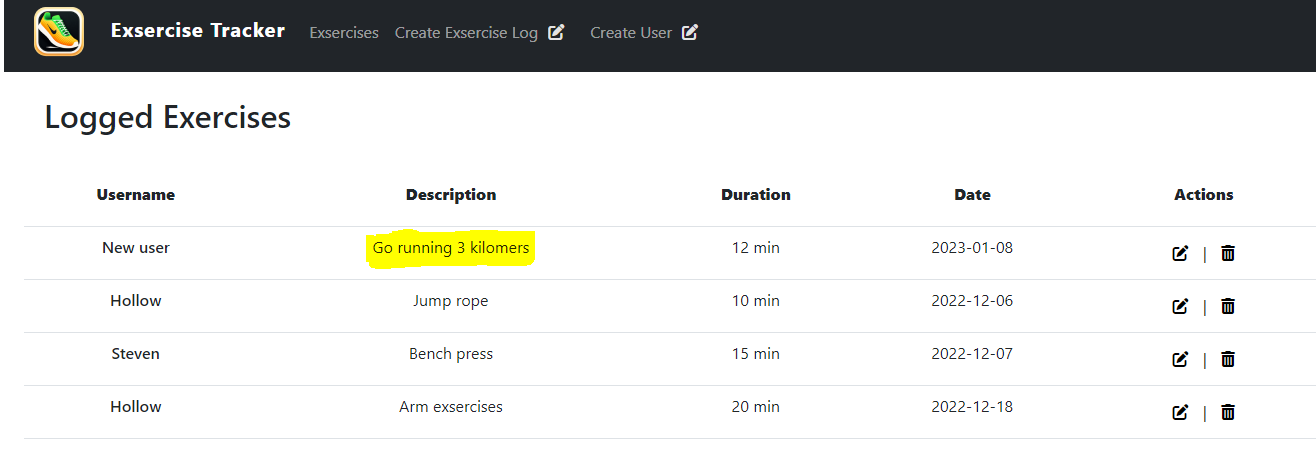The width and height of the screenshot is (1316, 451).
Task: Delete the Go running 3 kilomers entry
Action: click(1228, 254)
